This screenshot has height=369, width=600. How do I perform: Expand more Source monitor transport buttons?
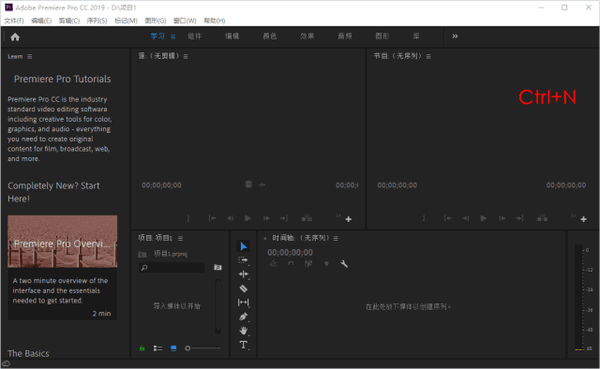point(338,216)
